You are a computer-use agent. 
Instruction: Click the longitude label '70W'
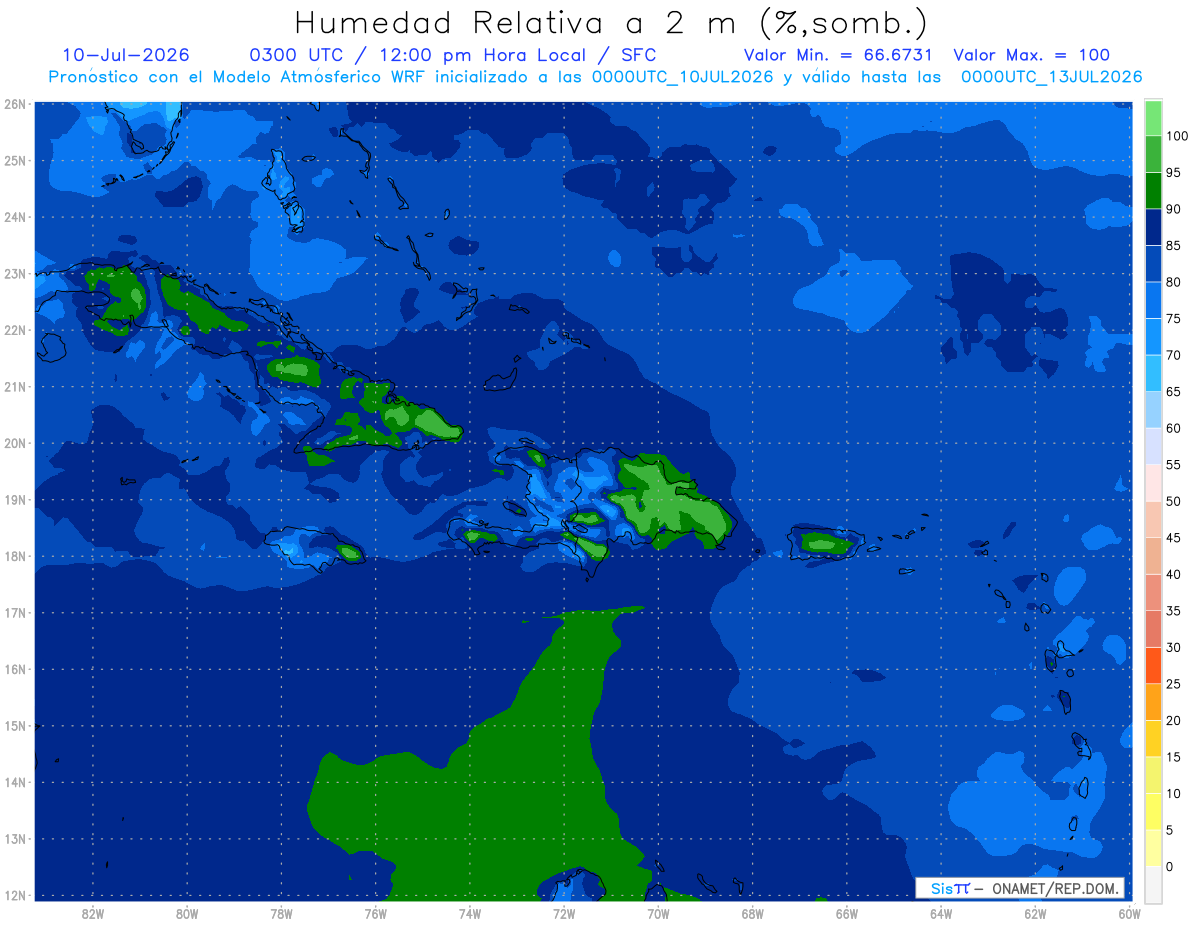[658, 913]
